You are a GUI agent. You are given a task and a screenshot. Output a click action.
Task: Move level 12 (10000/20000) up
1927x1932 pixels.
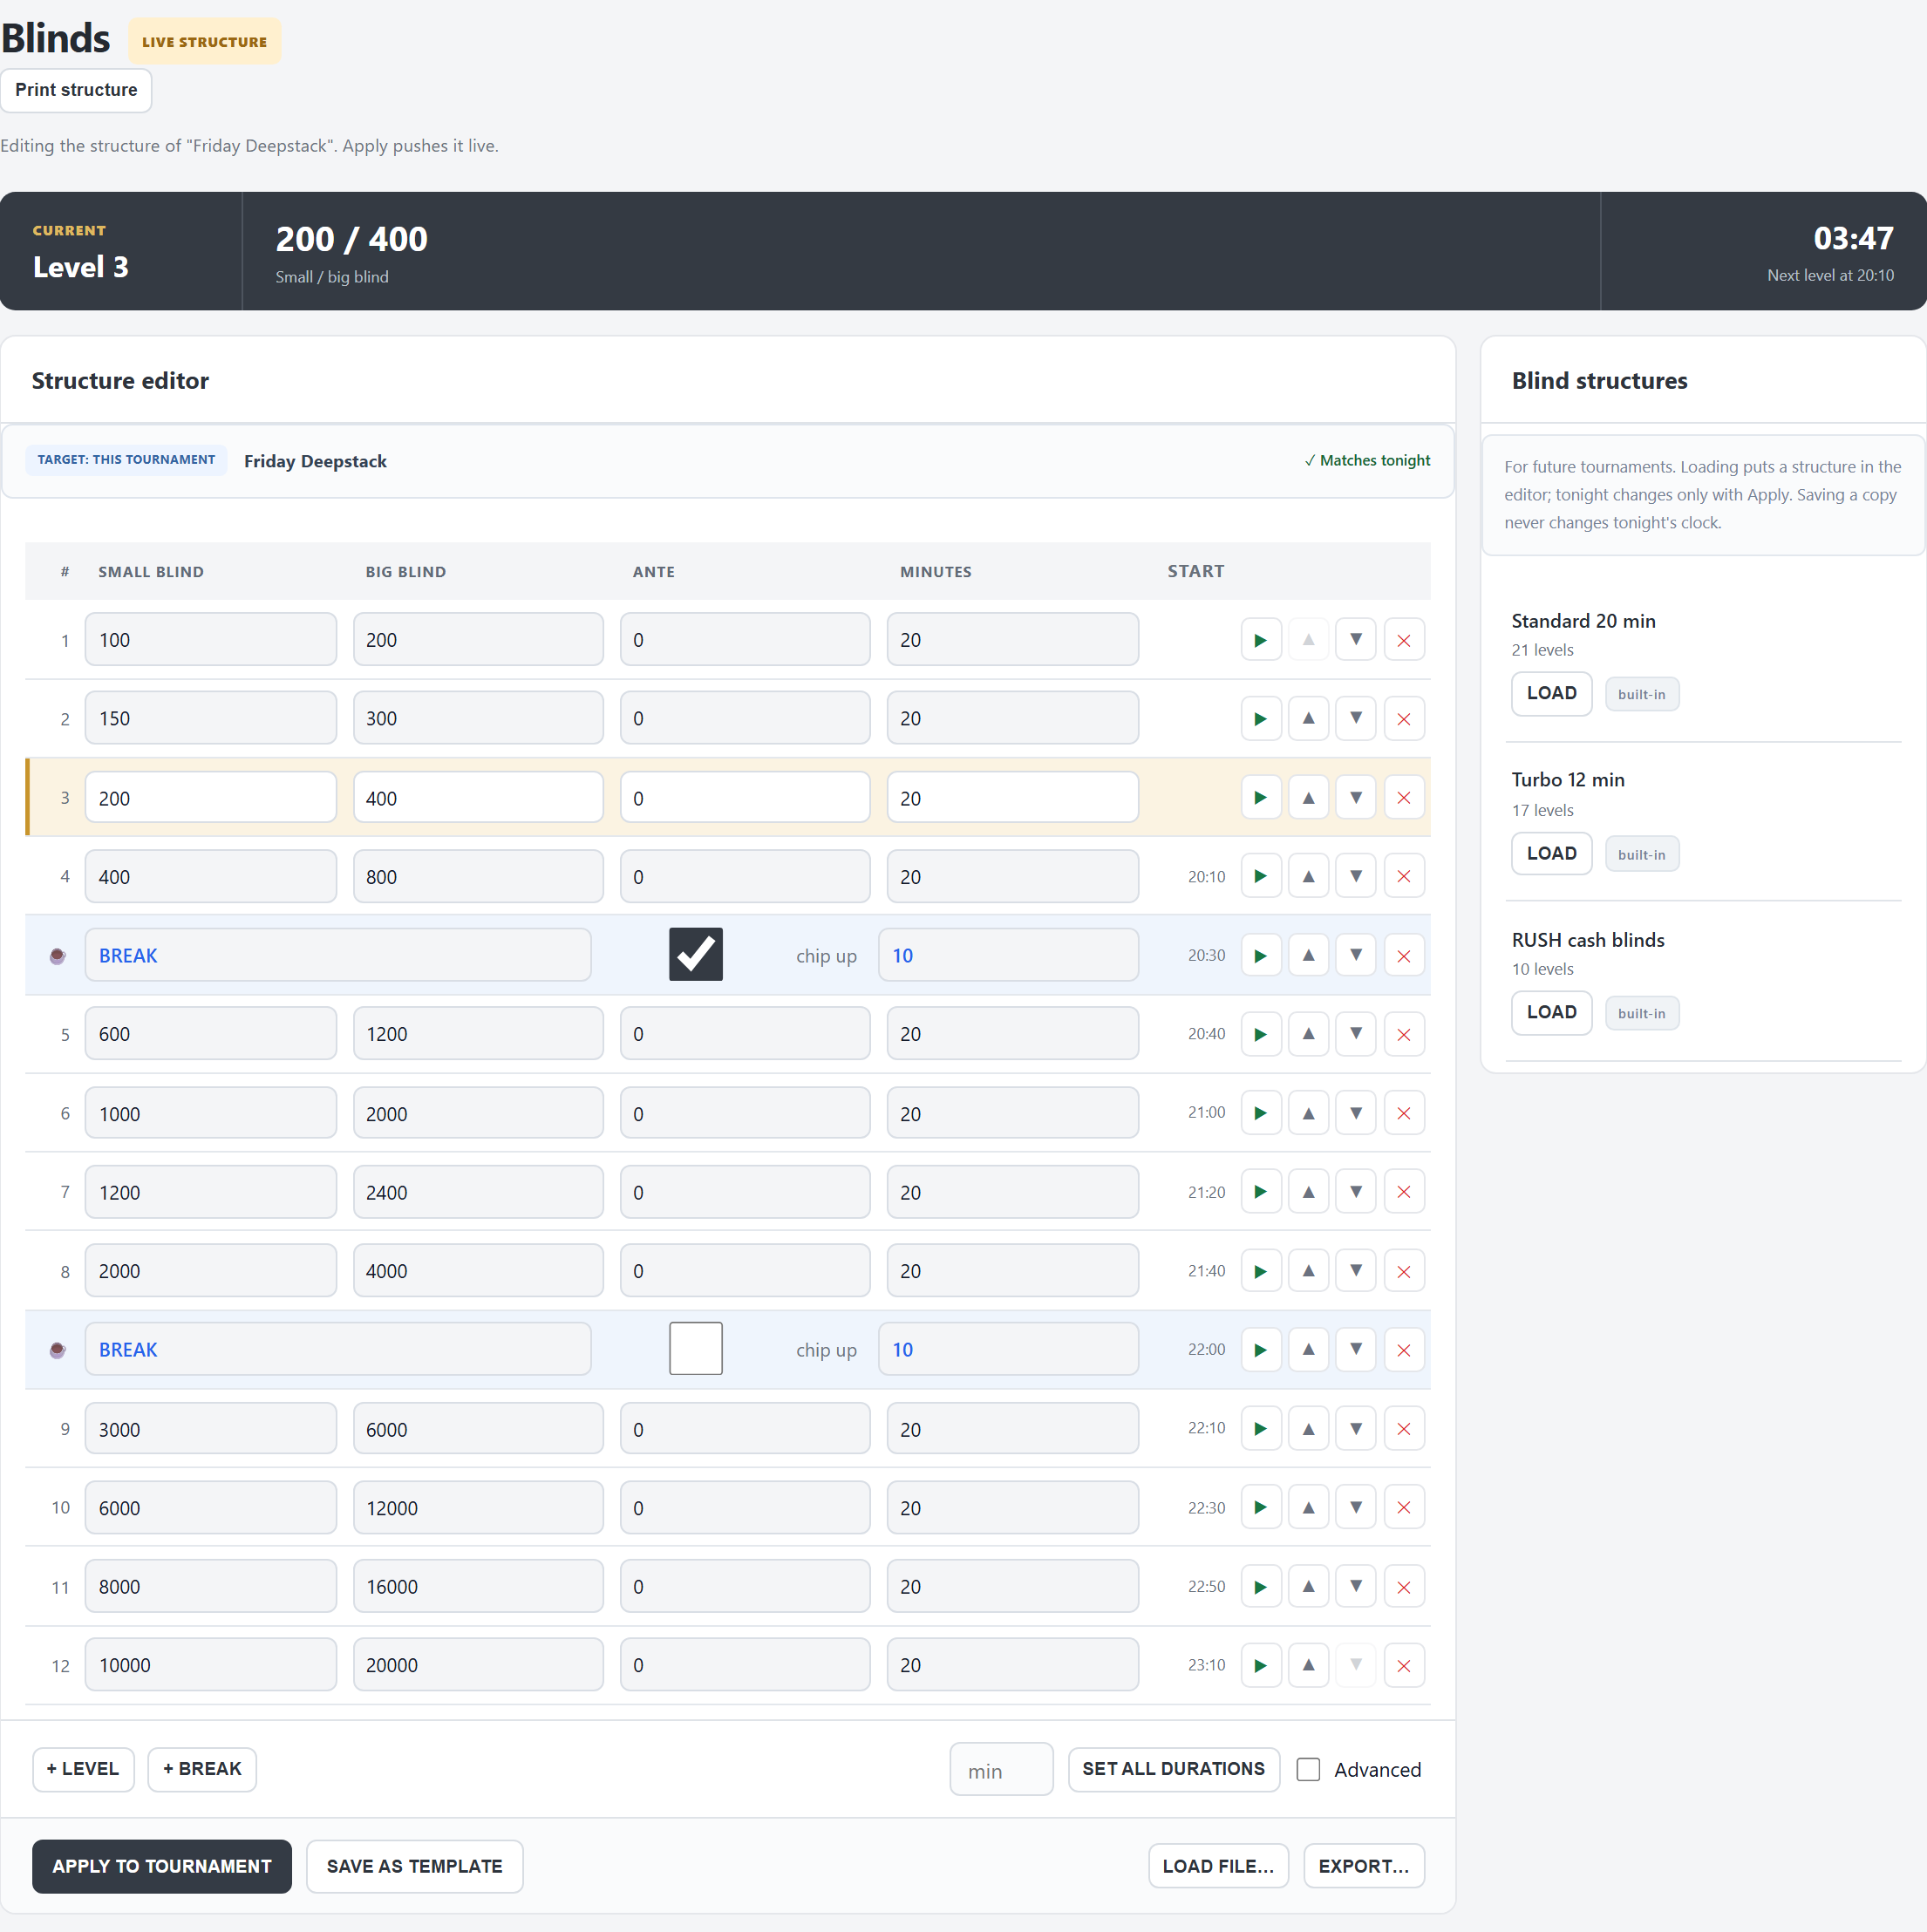point(1308,1665)
